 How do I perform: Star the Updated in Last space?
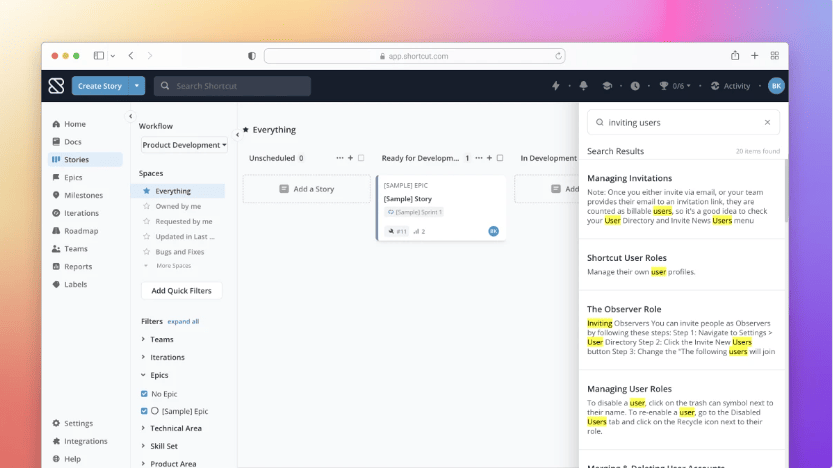coord(147,236)
